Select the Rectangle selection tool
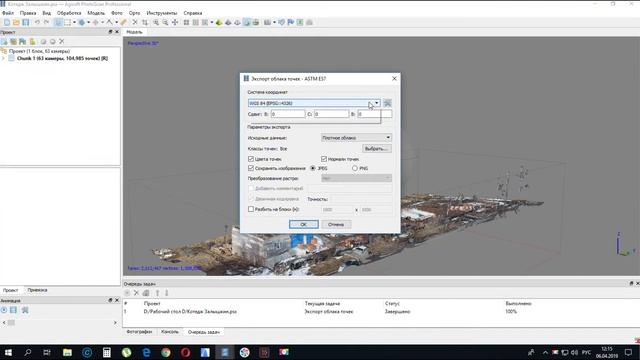 68,22
